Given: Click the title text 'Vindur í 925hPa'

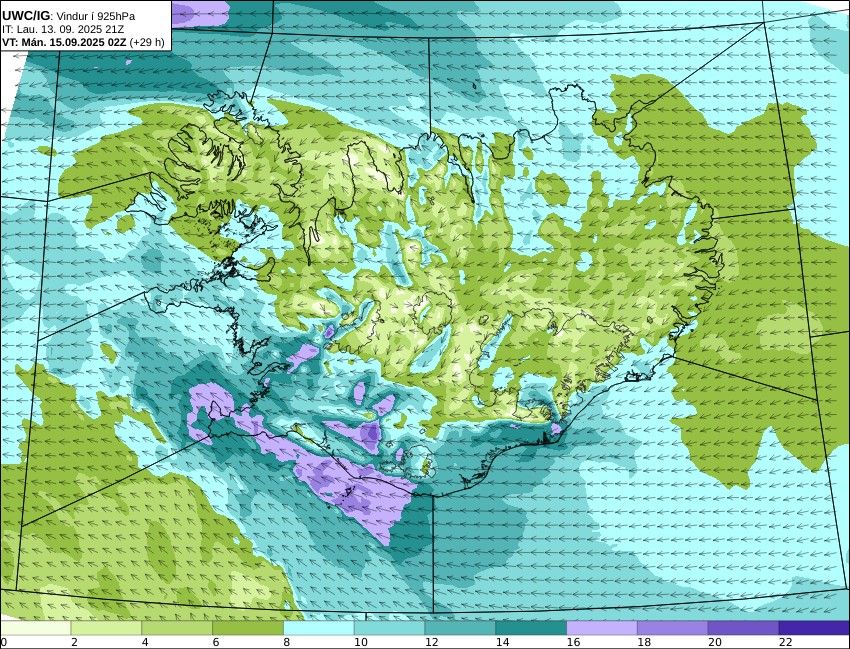Looking at the screenshot, I should (96, 16).
